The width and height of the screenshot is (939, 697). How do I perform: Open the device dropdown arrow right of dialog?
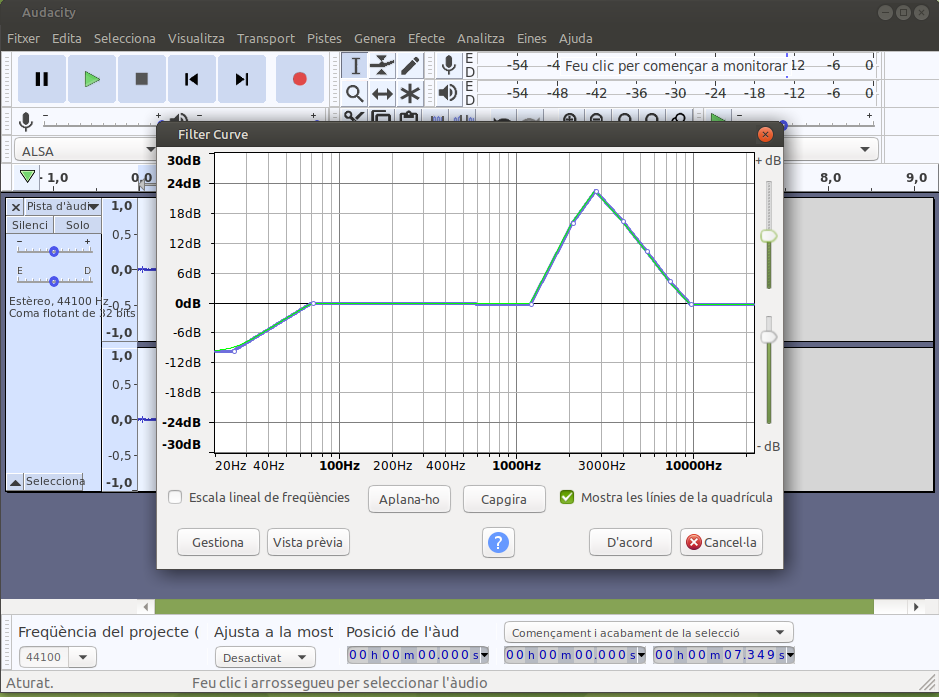(x=865, y=149)
